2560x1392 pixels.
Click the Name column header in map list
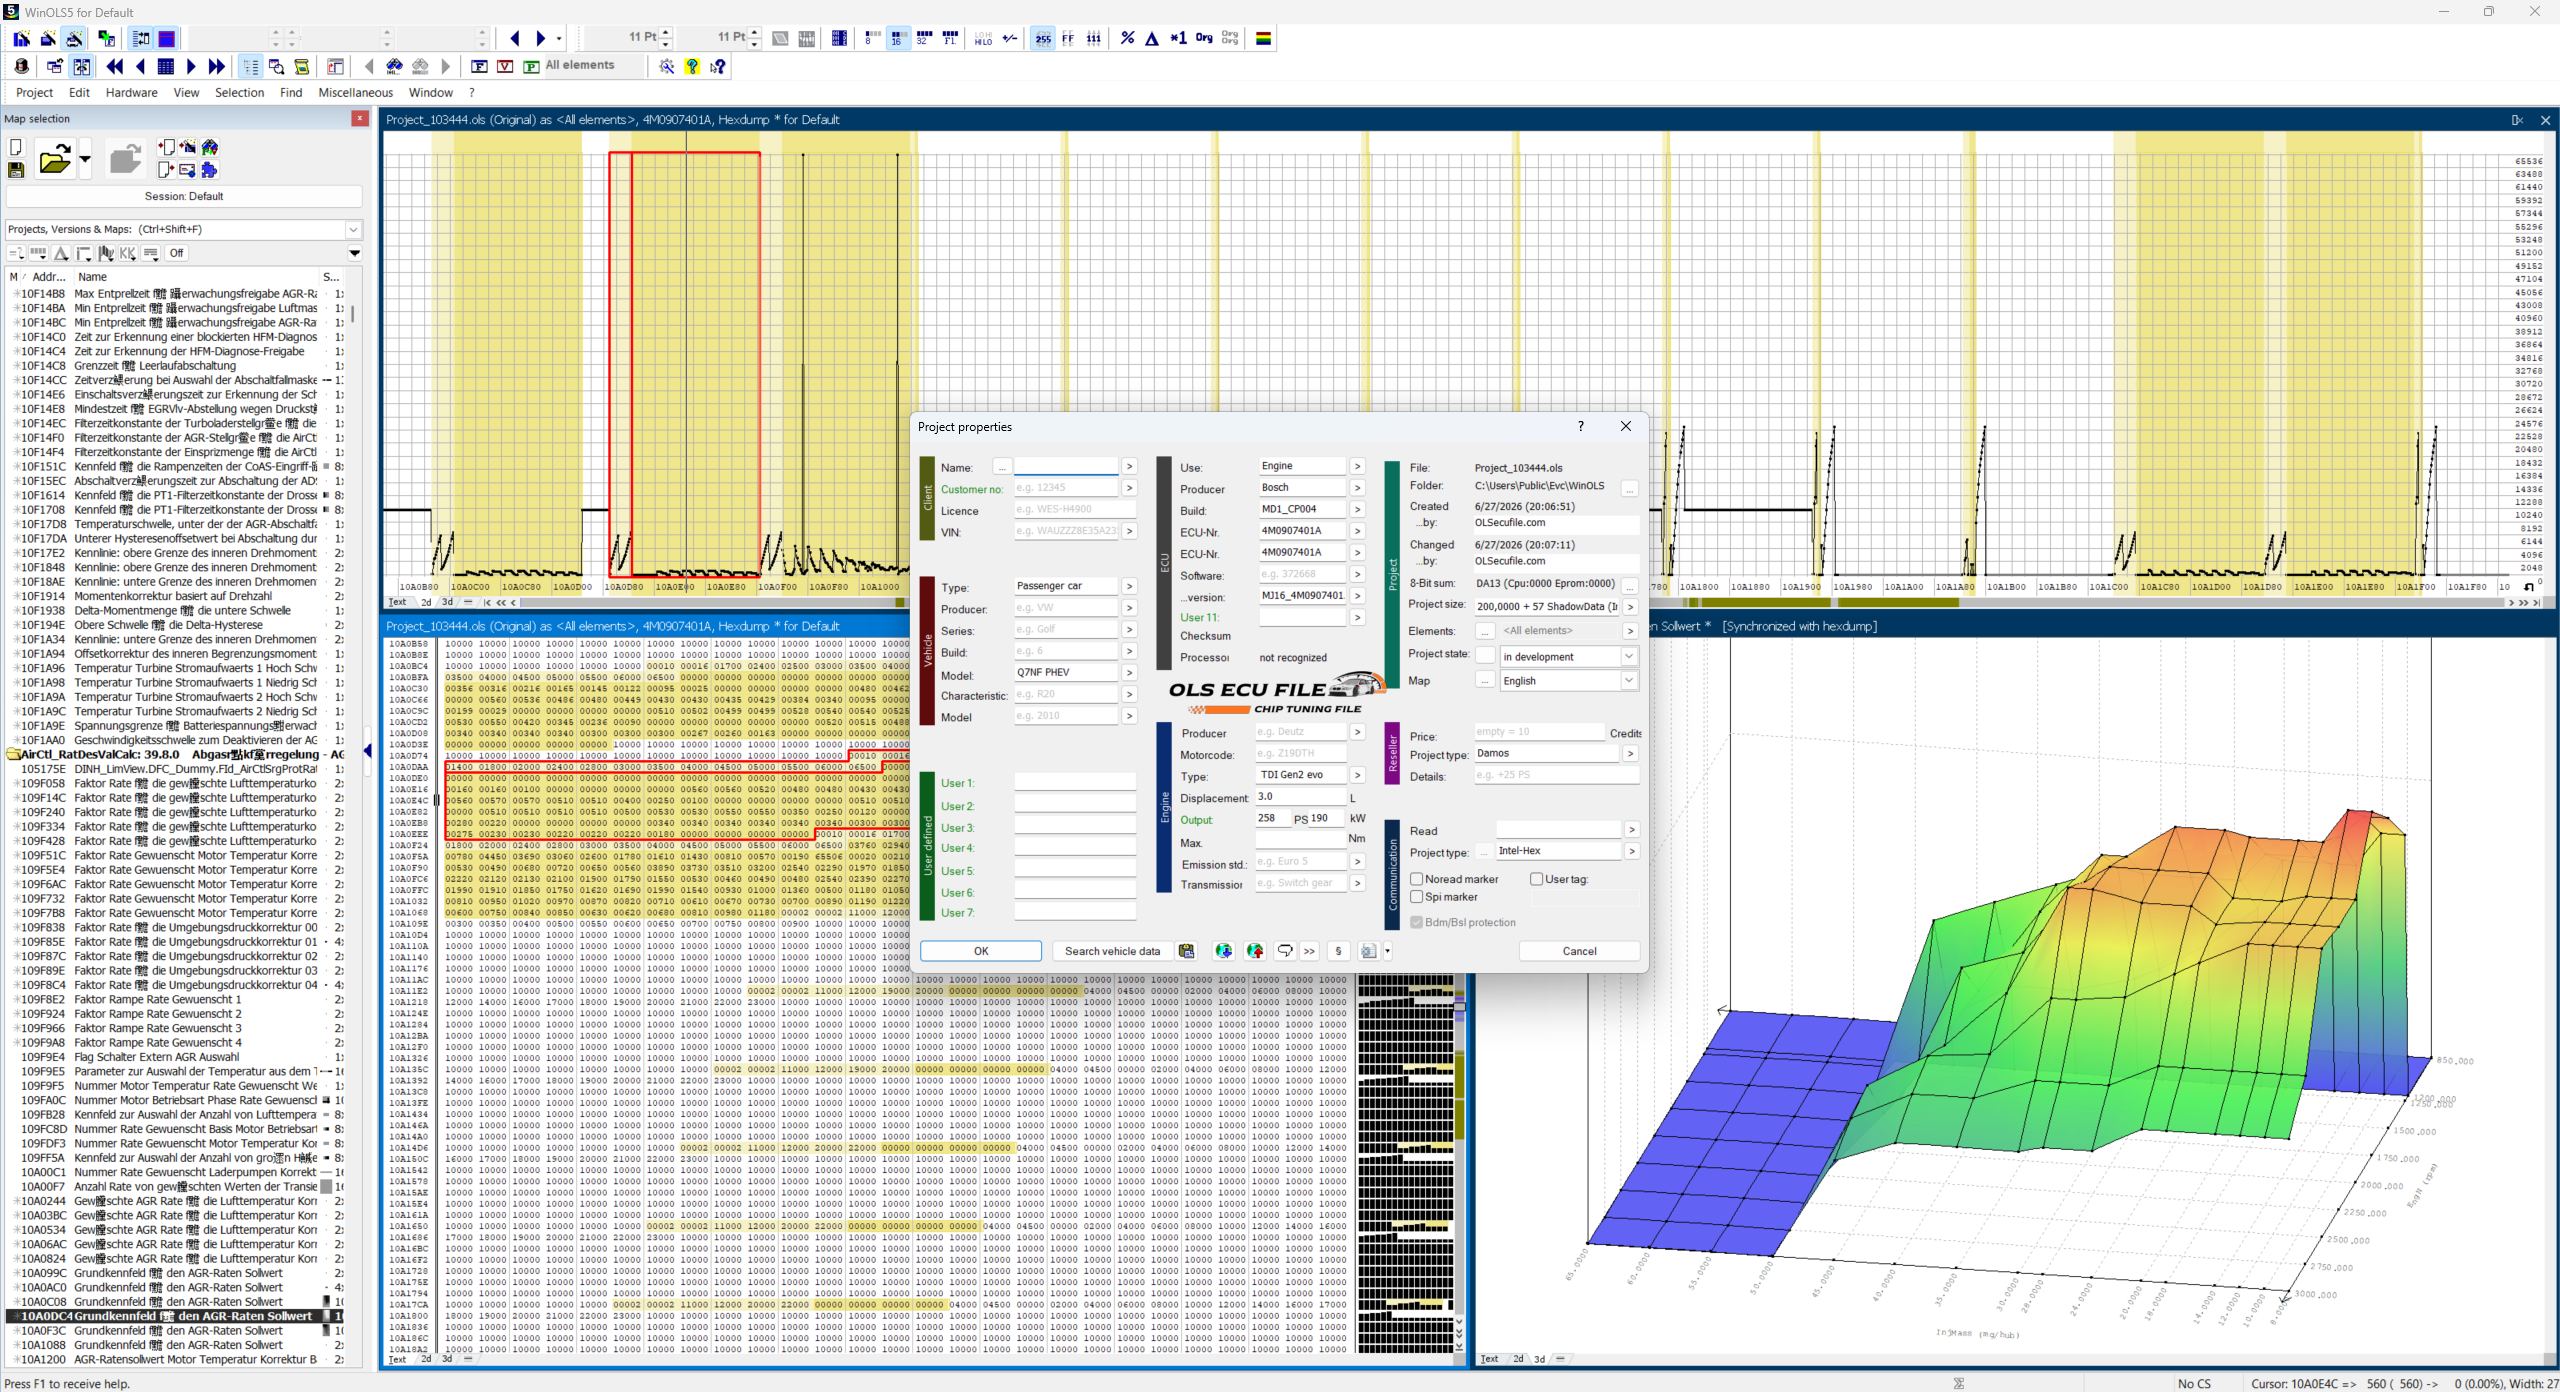click(x=196, y=277)
